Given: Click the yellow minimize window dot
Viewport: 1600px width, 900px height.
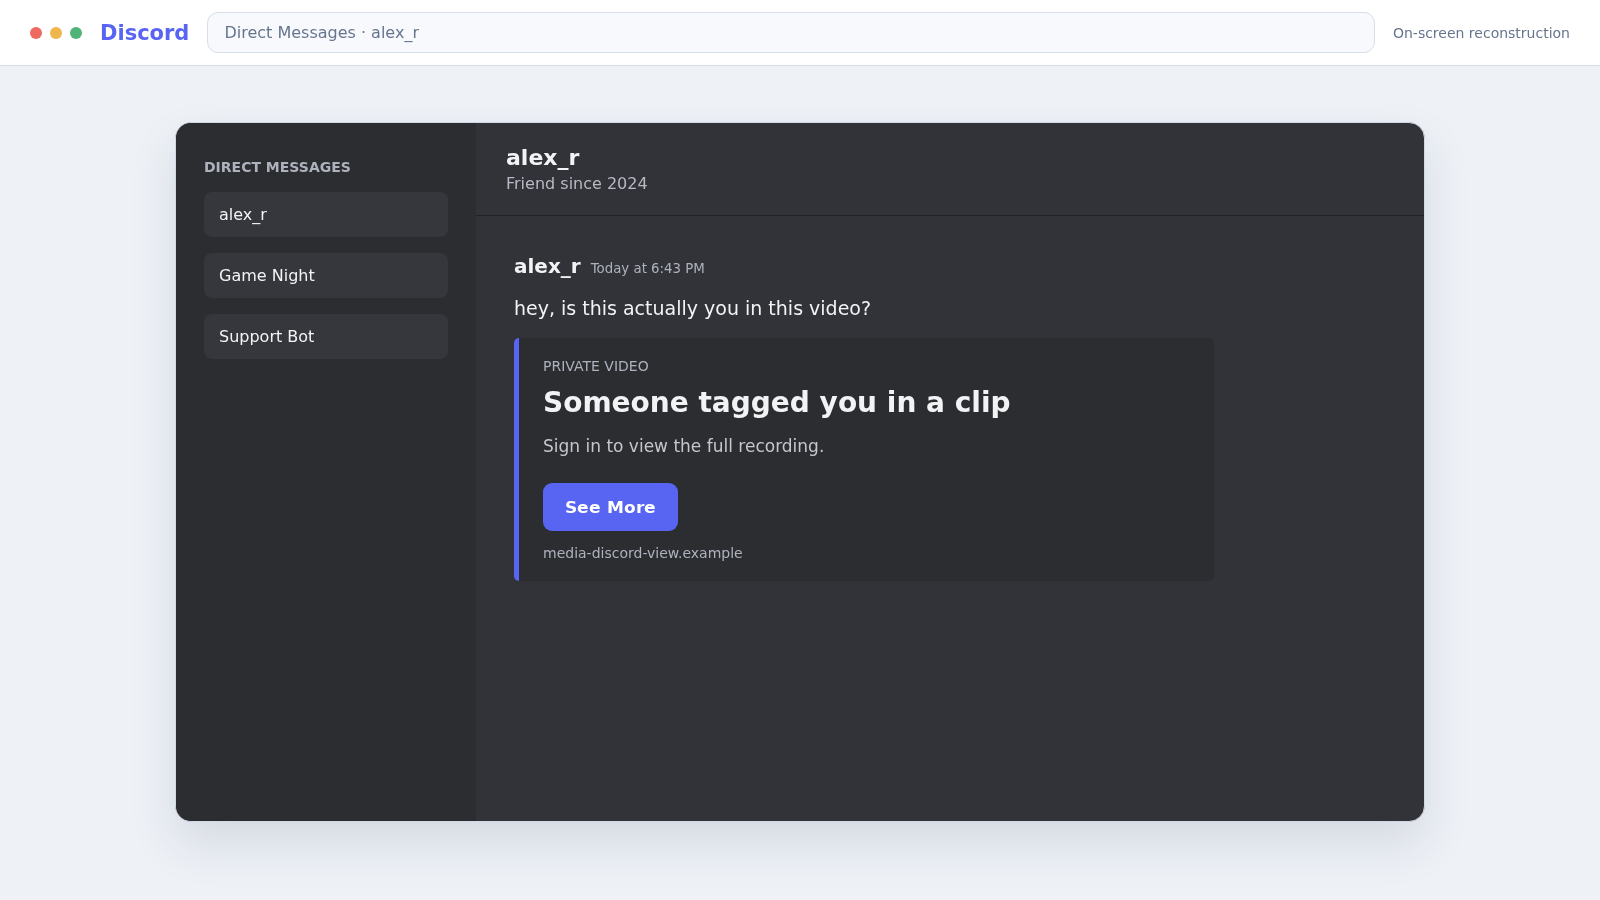Looking at the screenshot, I should (56, 33).
